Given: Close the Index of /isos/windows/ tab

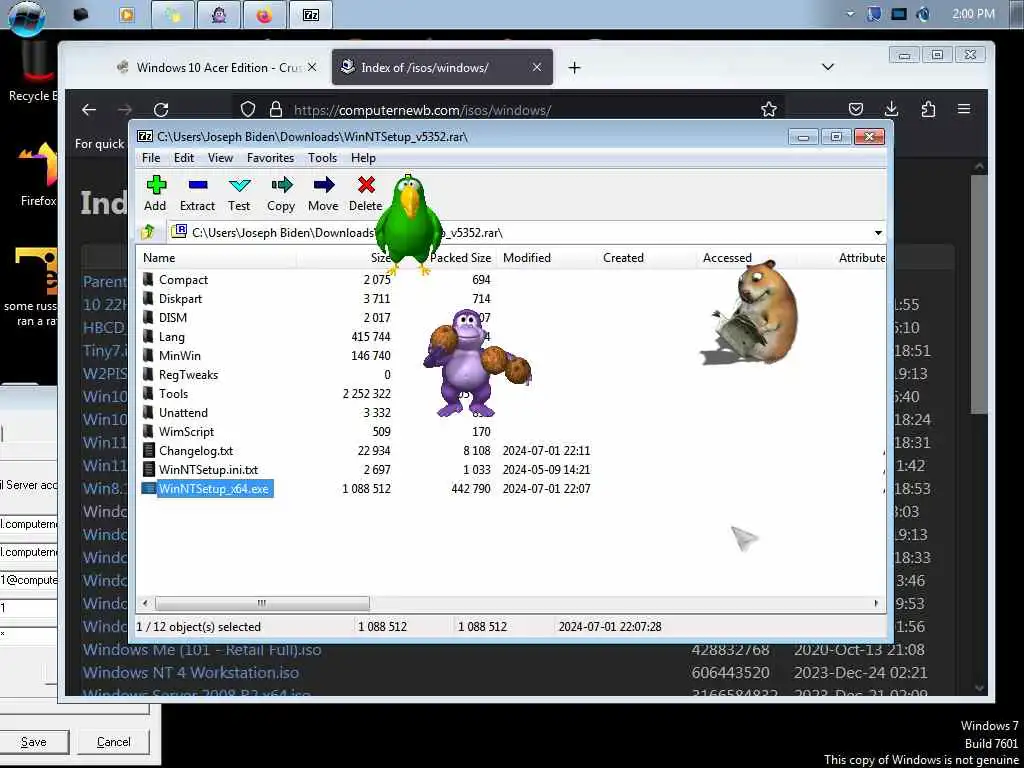Looking at the screenshot, I should 537,67.
